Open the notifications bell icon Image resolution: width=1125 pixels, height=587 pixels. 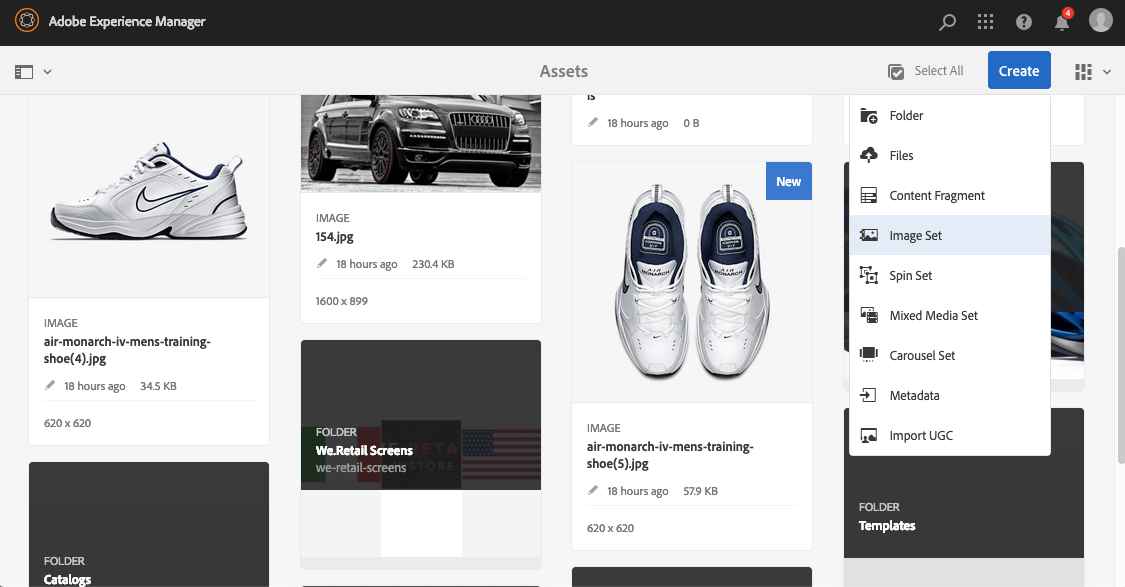tap(1062, 22)
